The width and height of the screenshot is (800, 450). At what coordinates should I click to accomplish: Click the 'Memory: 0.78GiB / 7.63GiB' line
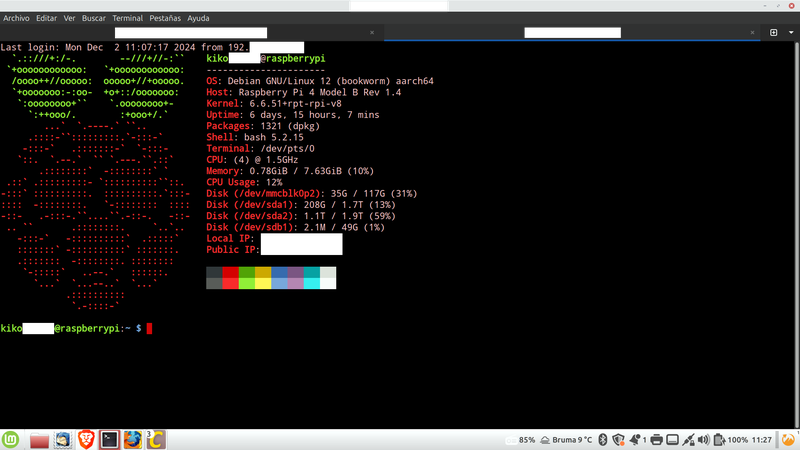(290, 171)
